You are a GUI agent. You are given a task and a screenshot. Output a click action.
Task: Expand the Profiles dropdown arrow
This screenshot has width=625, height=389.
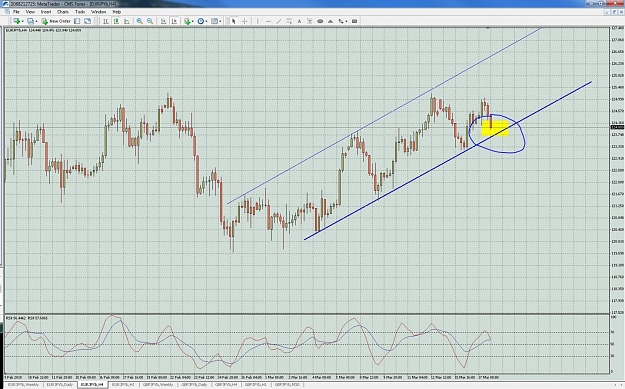(x=36, y=21)
